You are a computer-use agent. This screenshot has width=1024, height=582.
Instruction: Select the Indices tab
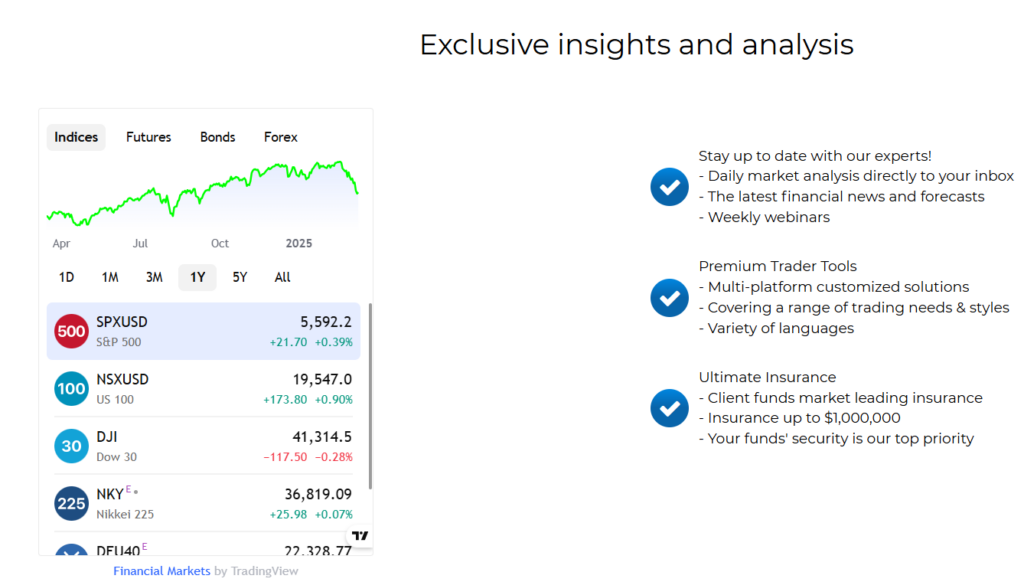[x=76, y=137]
